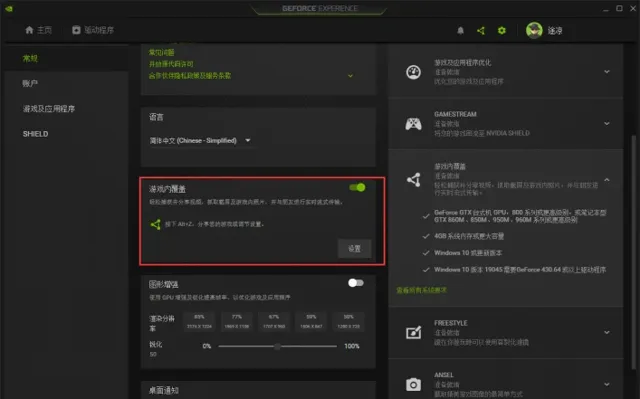Expand the FREESTYLE feature row
The width and height of the screenshot is (640, 399).
pyautogui.click(x=607, y=332)
